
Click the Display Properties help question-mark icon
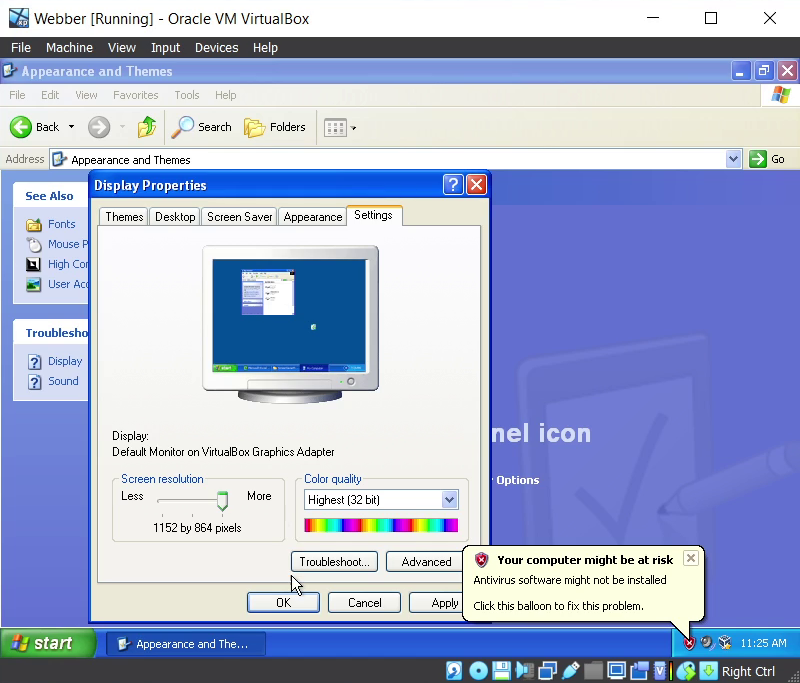click(x=453, y=185)
